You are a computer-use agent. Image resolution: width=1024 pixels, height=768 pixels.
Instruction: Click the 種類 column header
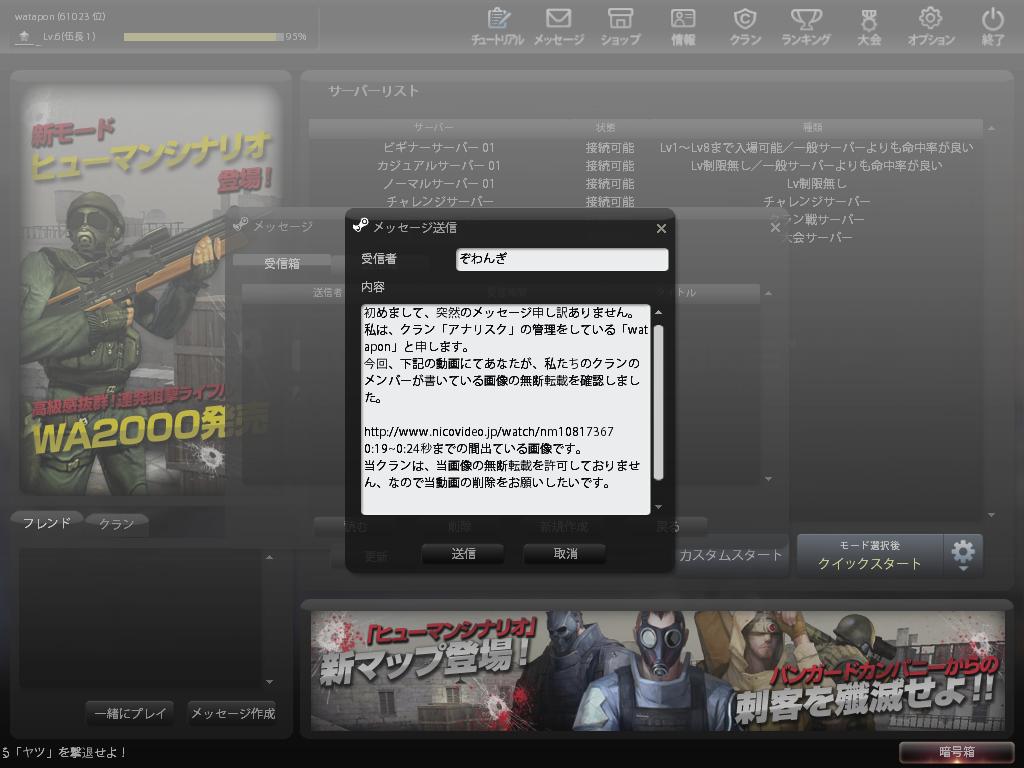[812, 127]
